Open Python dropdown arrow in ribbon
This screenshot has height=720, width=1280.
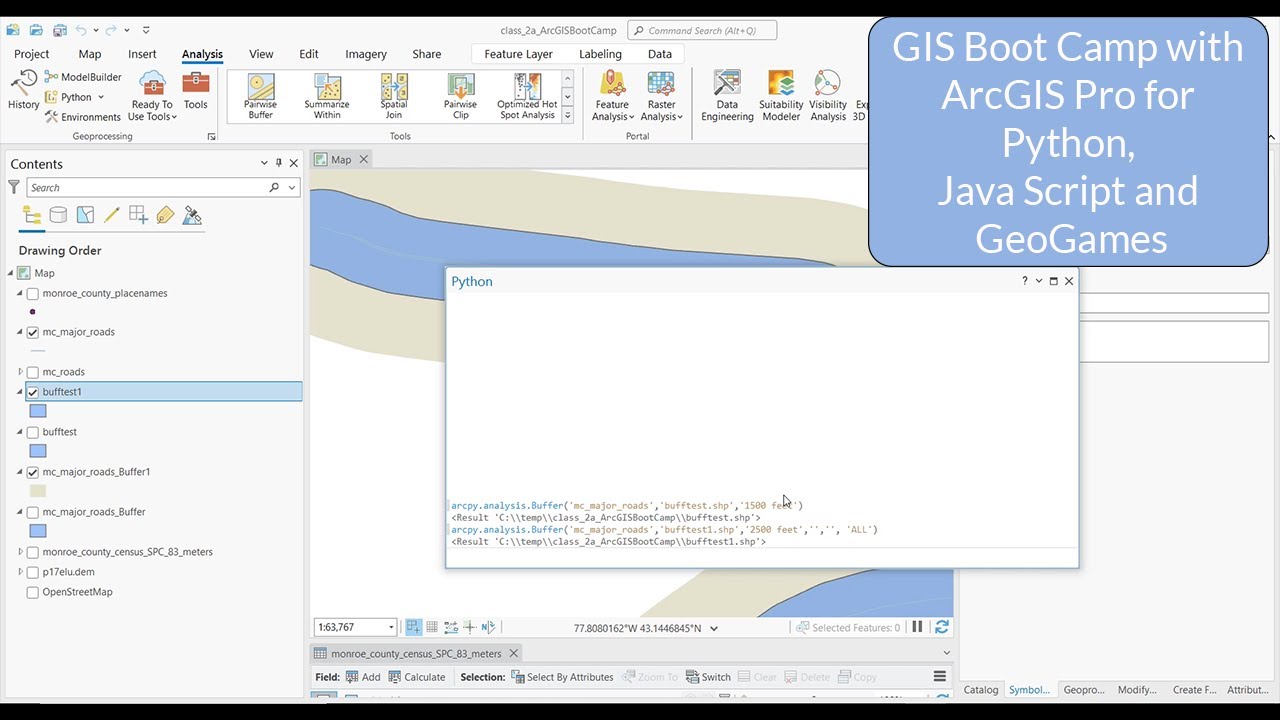point(101,97)
